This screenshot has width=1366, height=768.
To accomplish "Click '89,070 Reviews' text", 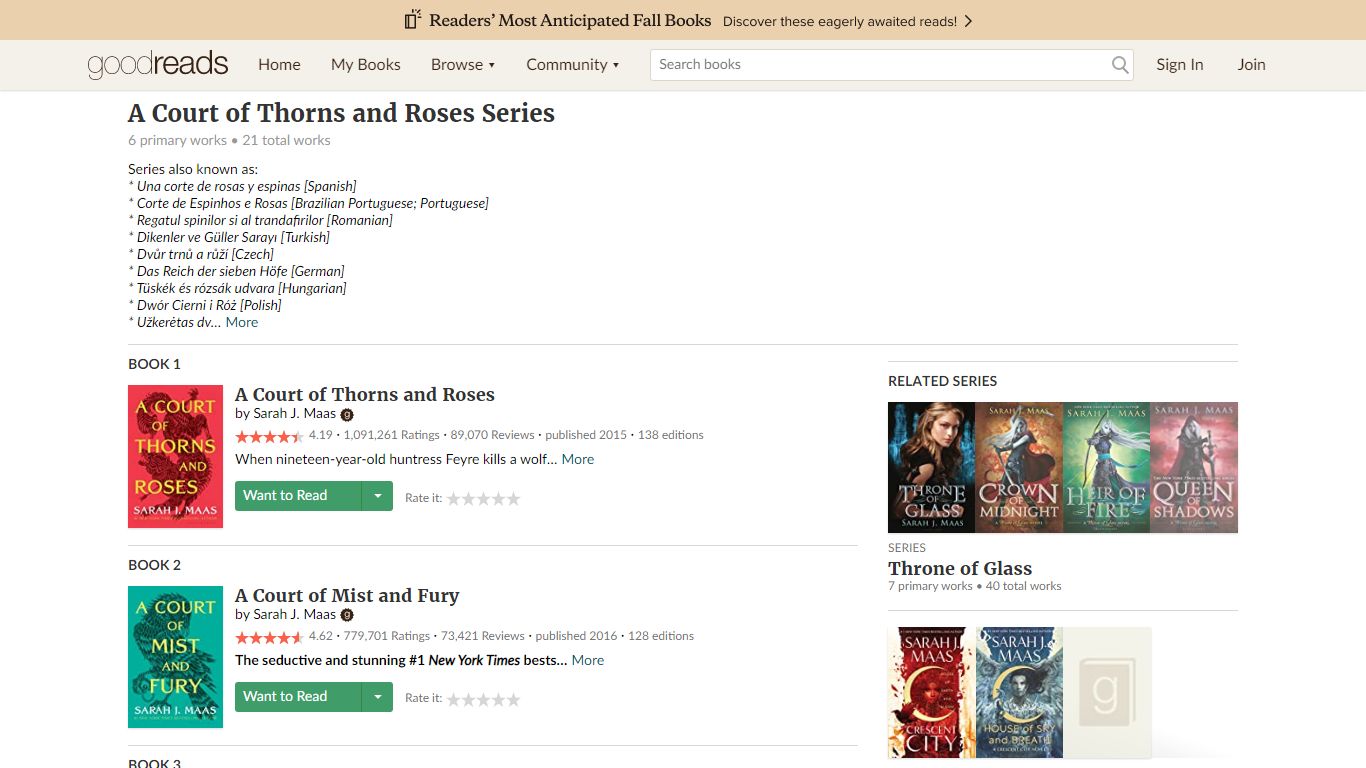I will [492, 435].
